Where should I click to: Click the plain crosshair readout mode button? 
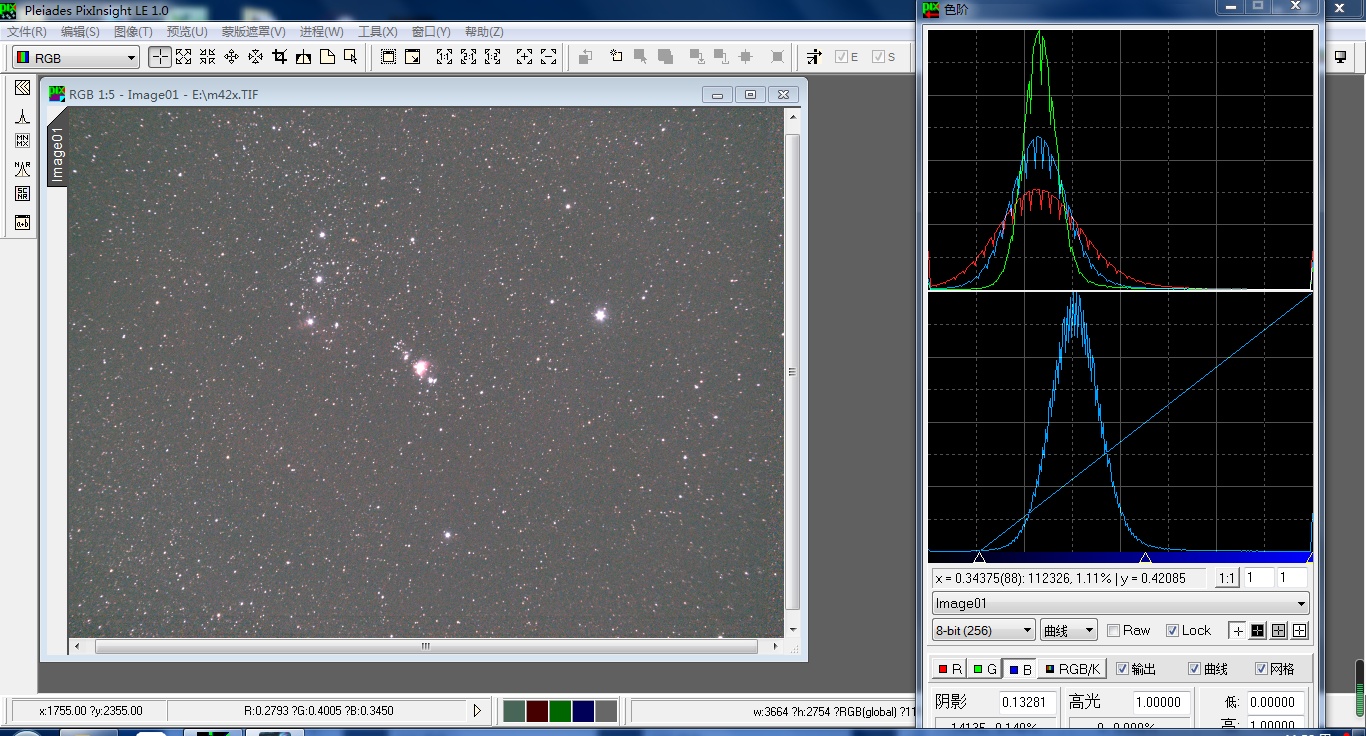click(x=1237, y=631)
